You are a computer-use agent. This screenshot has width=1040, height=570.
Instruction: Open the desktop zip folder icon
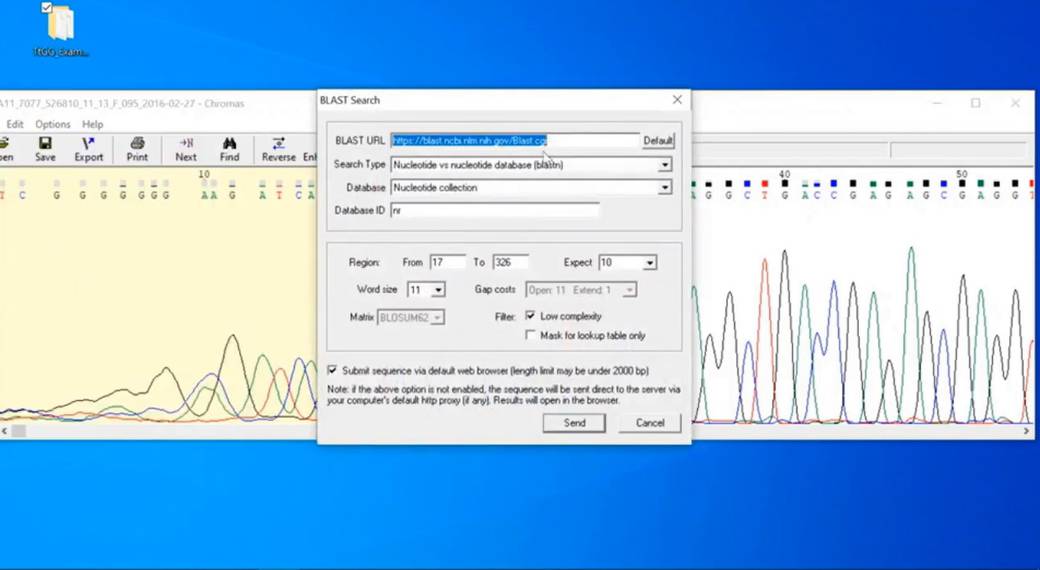coord(60,27)
